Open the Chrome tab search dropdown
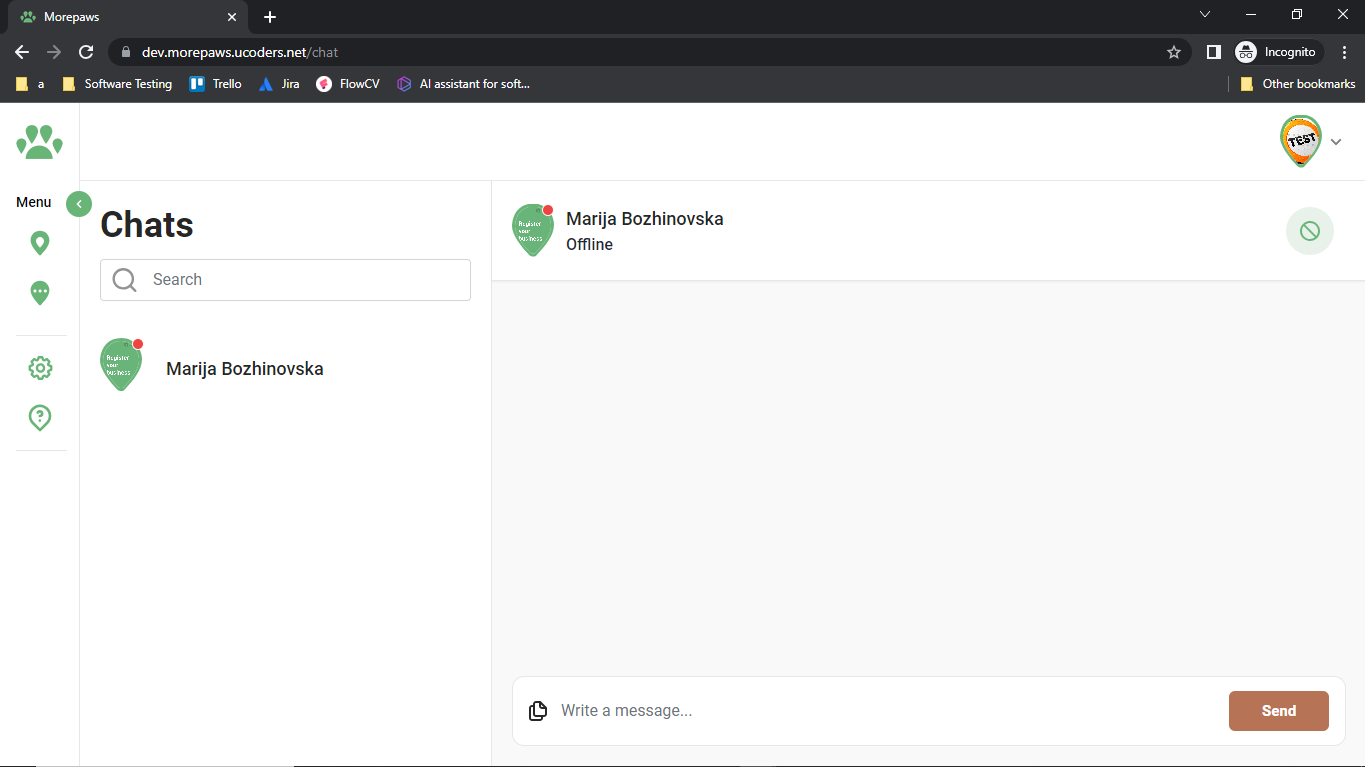This screenshot has width=1365, height=767. 1205,15
